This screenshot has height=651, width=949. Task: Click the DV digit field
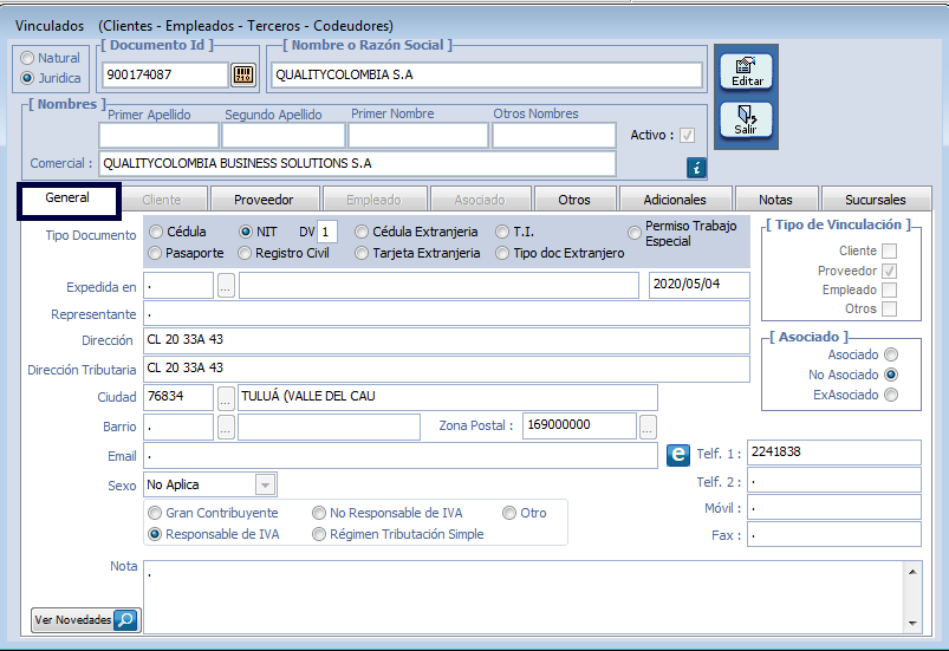(x=327, y=232)
